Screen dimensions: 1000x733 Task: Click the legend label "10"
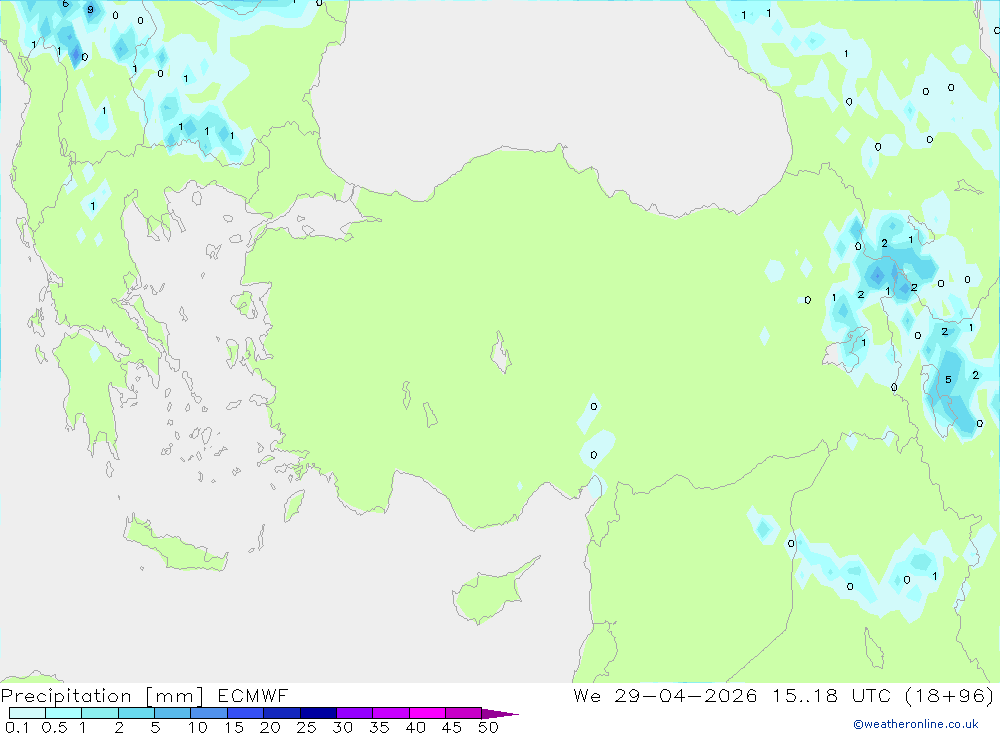197,727
